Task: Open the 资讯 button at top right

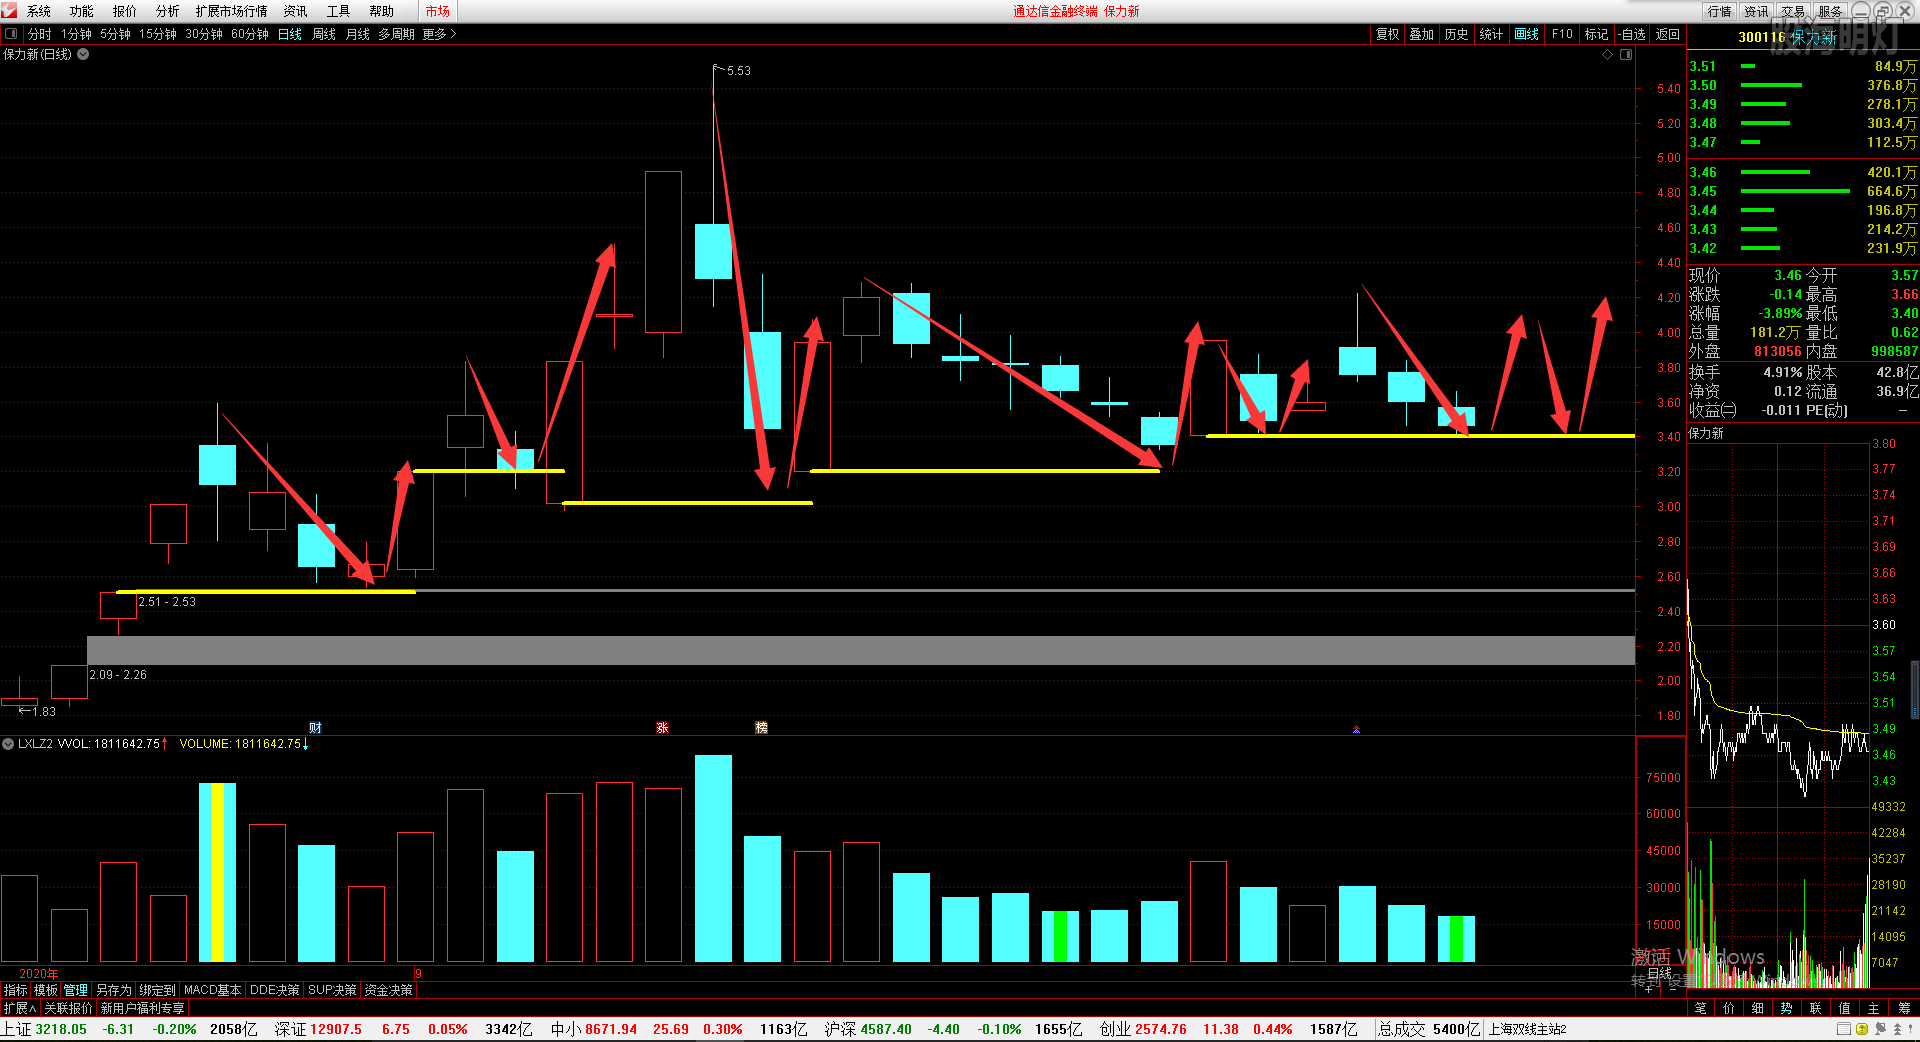Action: tap(1757, 11)
